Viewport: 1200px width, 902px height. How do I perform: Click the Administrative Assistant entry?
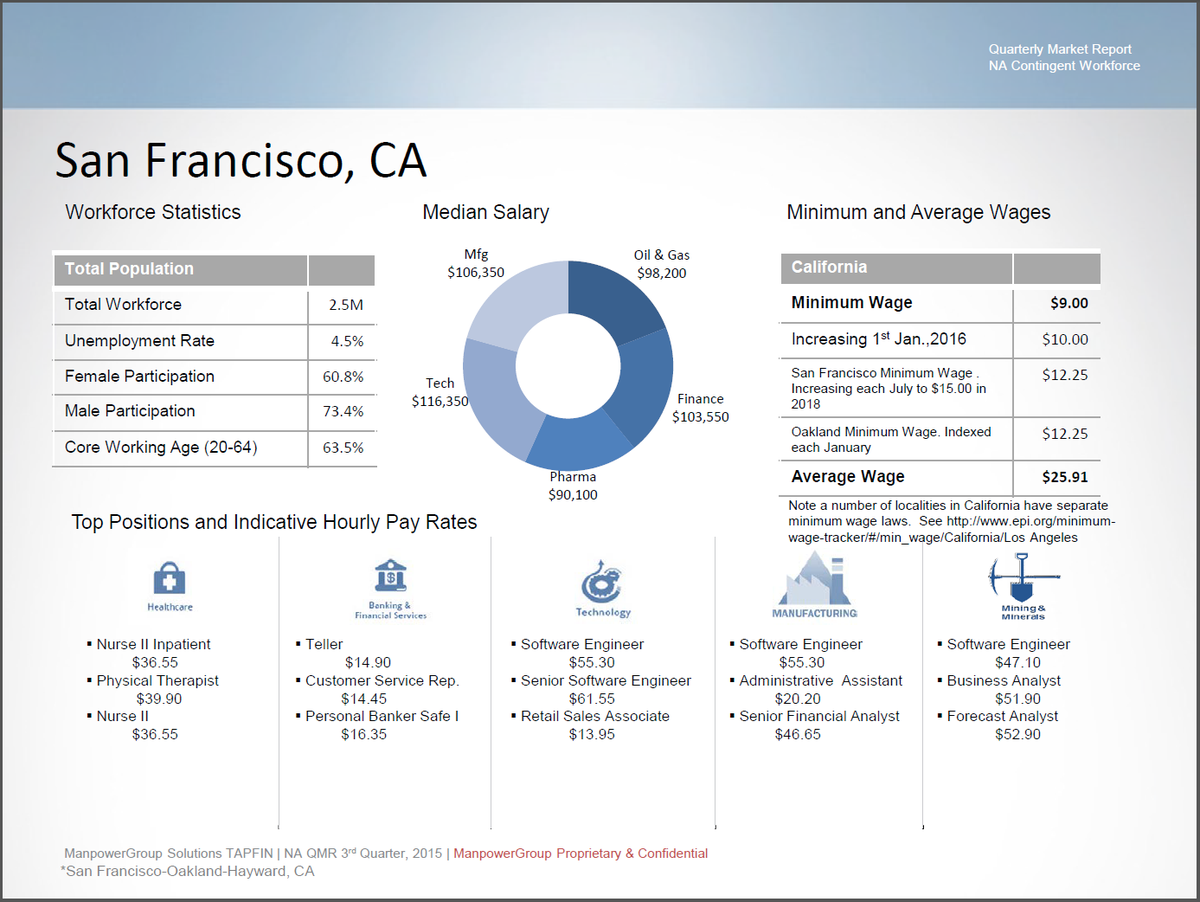pyautogui.click(x=820, y=680)
